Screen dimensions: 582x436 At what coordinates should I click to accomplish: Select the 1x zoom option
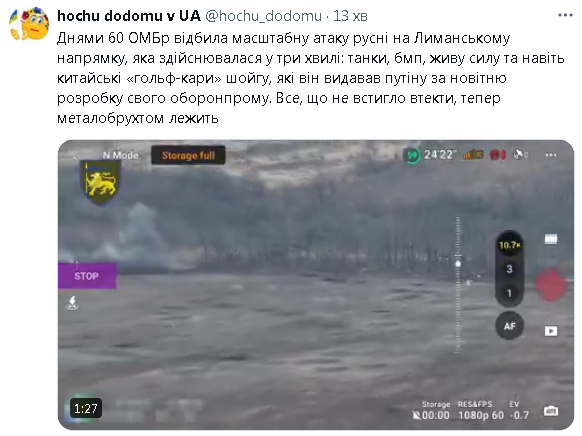509,293
